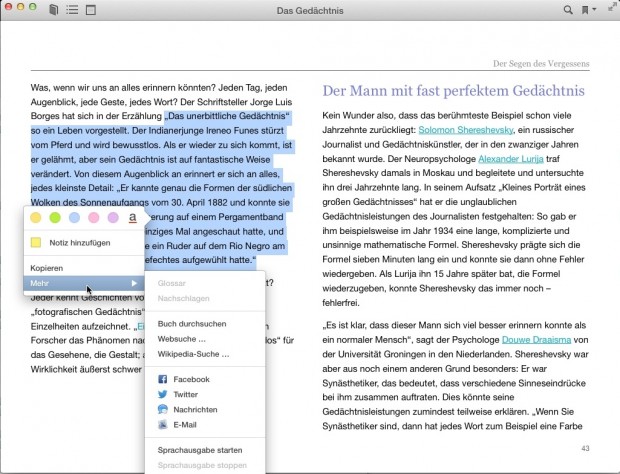Share via E-Mail menu label
The width and height of the screenshot is (620, 474).
[185, 425]
